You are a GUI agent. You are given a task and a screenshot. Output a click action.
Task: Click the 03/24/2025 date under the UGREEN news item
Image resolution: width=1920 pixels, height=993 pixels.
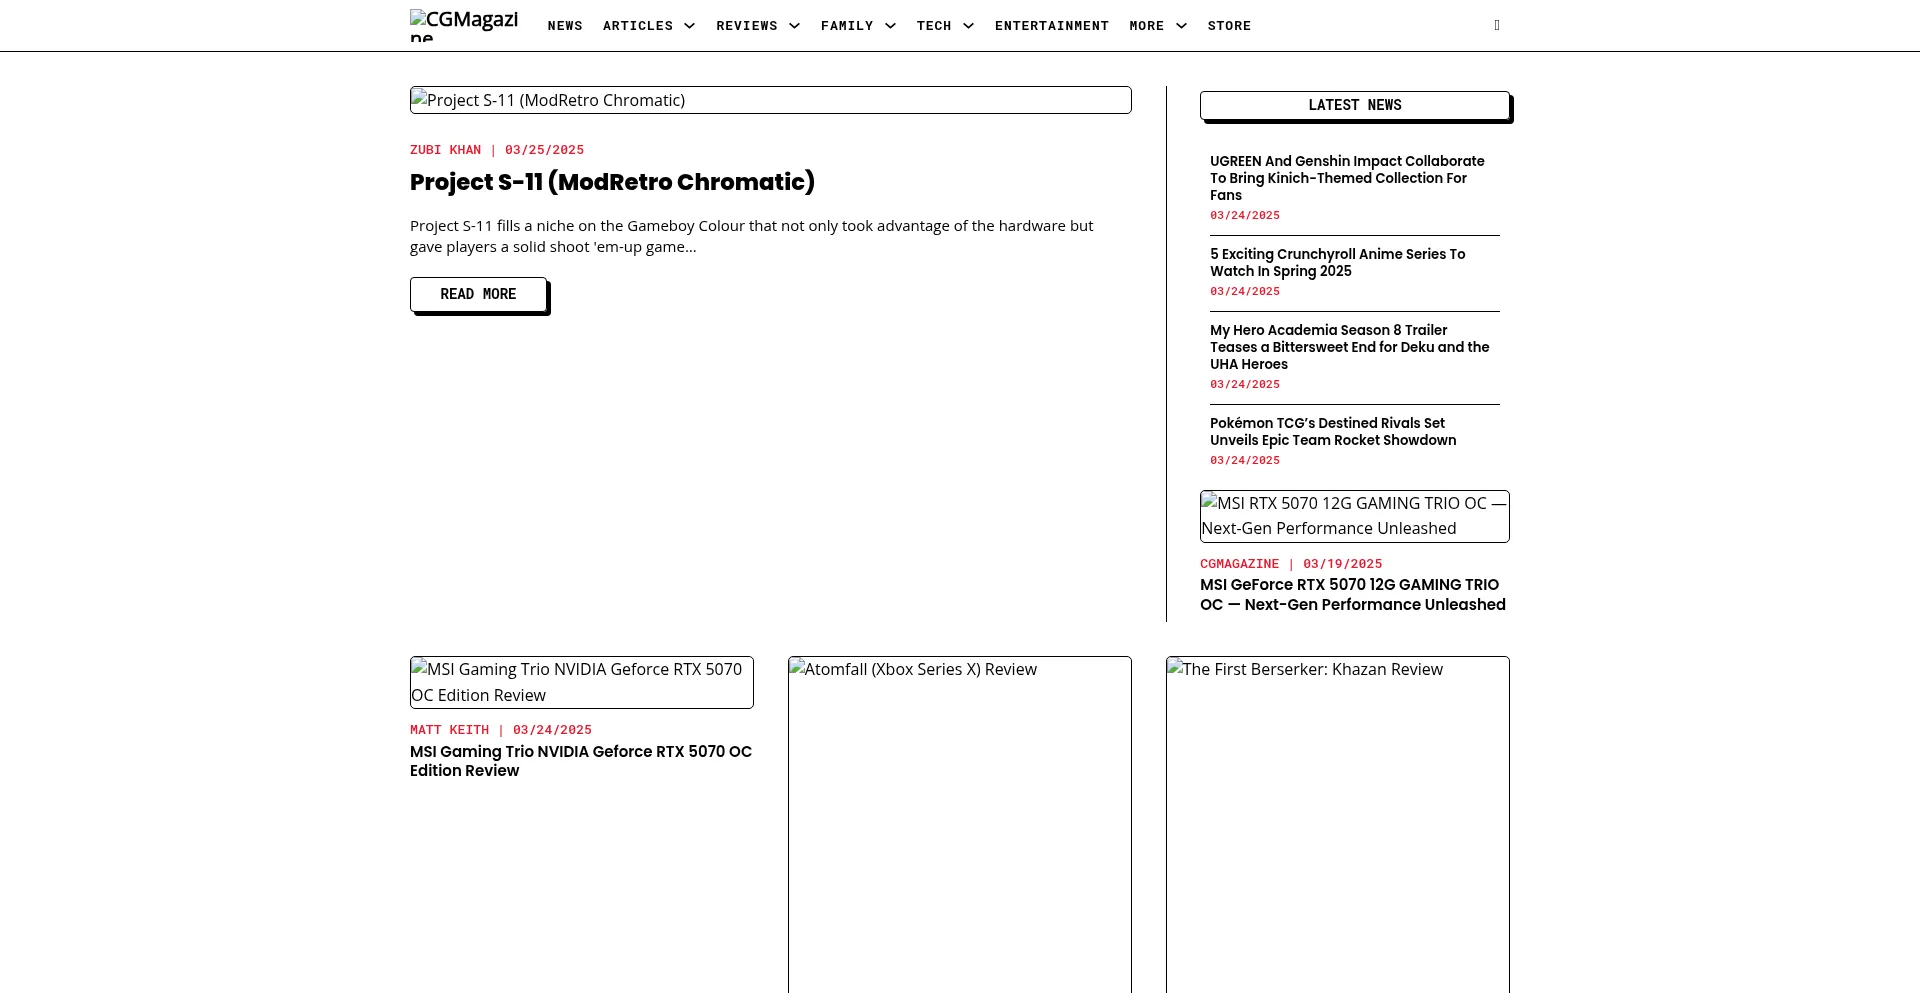(x=1245, y=216)
